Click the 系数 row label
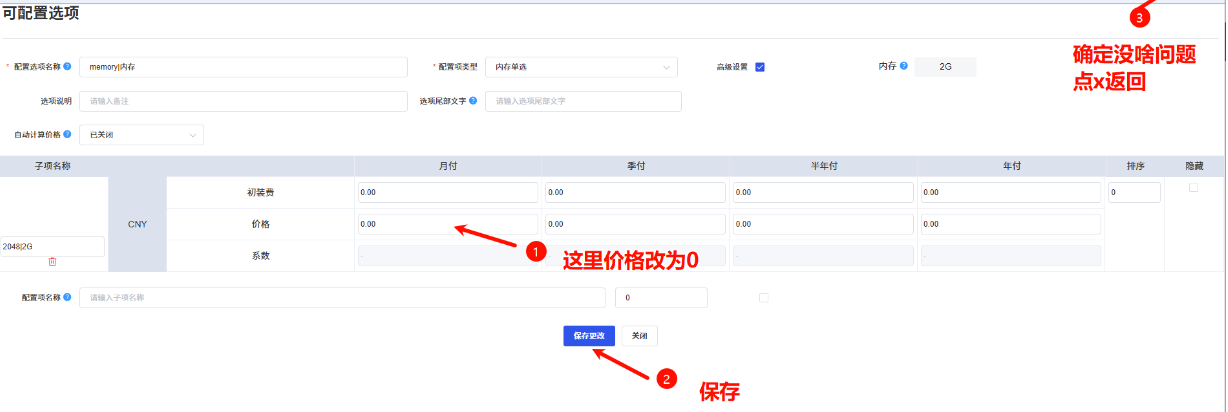The width and height of the screenshot is (1228, 412). 260,255
